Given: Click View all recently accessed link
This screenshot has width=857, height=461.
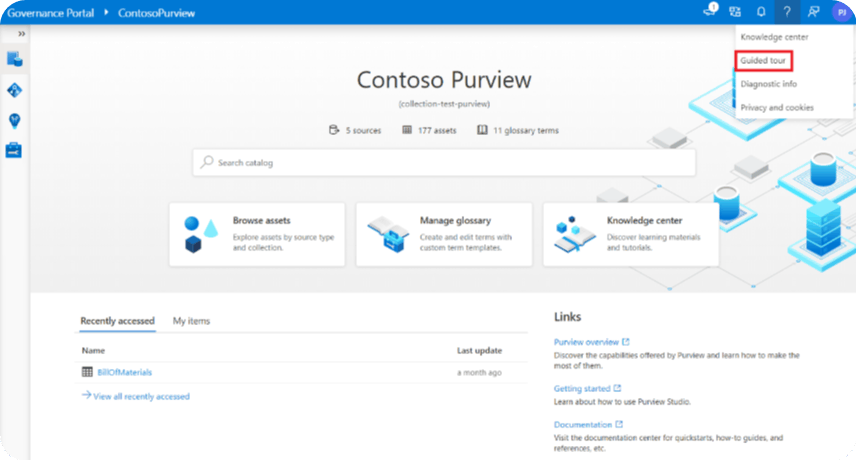Looking at the screenshot, I should (136, 396).
